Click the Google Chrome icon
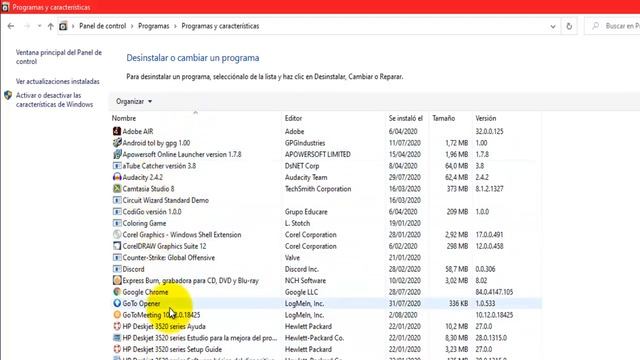 coord(117,292)
